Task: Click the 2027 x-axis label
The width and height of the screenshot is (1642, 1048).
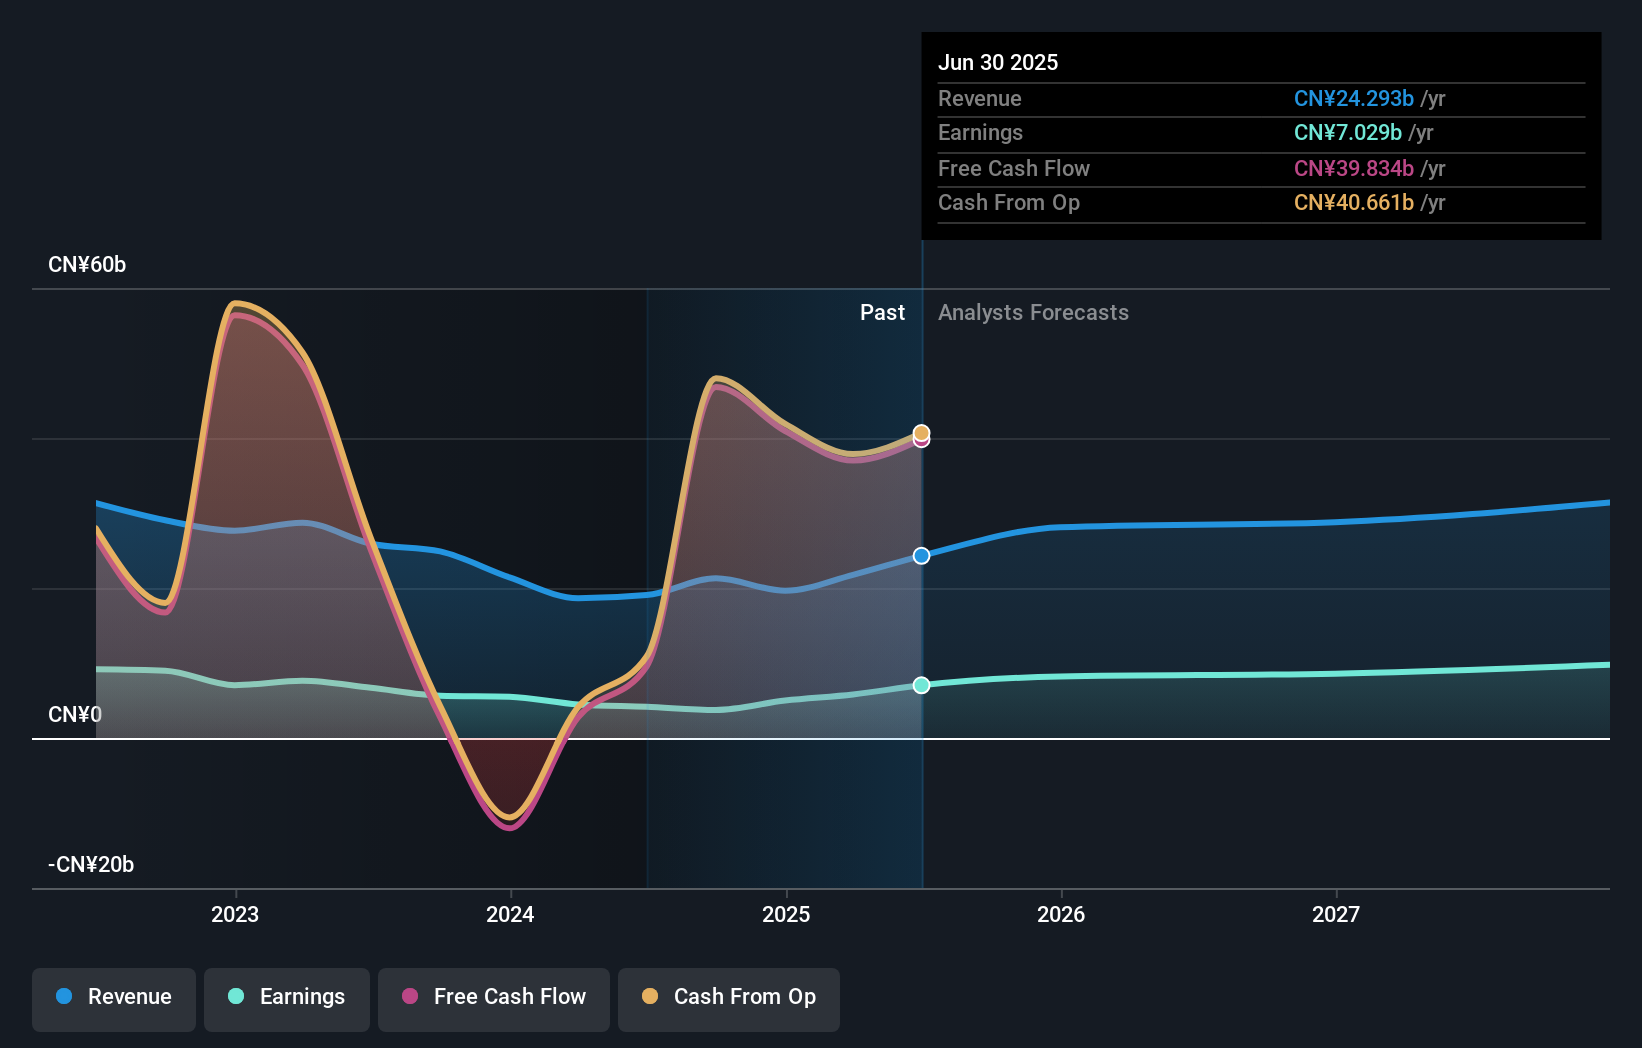Action: (1336, 914)
